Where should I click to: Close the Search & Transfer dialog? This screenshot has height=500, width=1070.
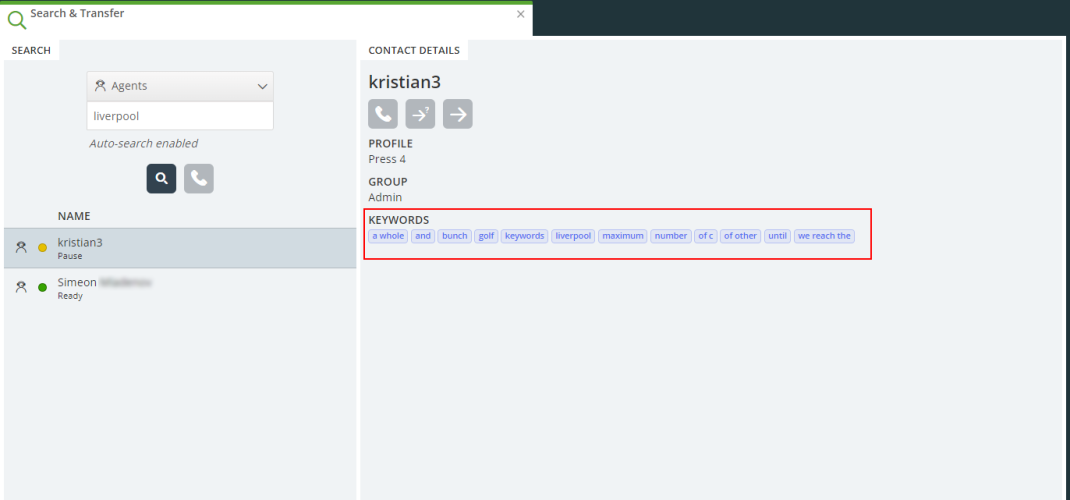pyautogui.click(x=520, y=14)
